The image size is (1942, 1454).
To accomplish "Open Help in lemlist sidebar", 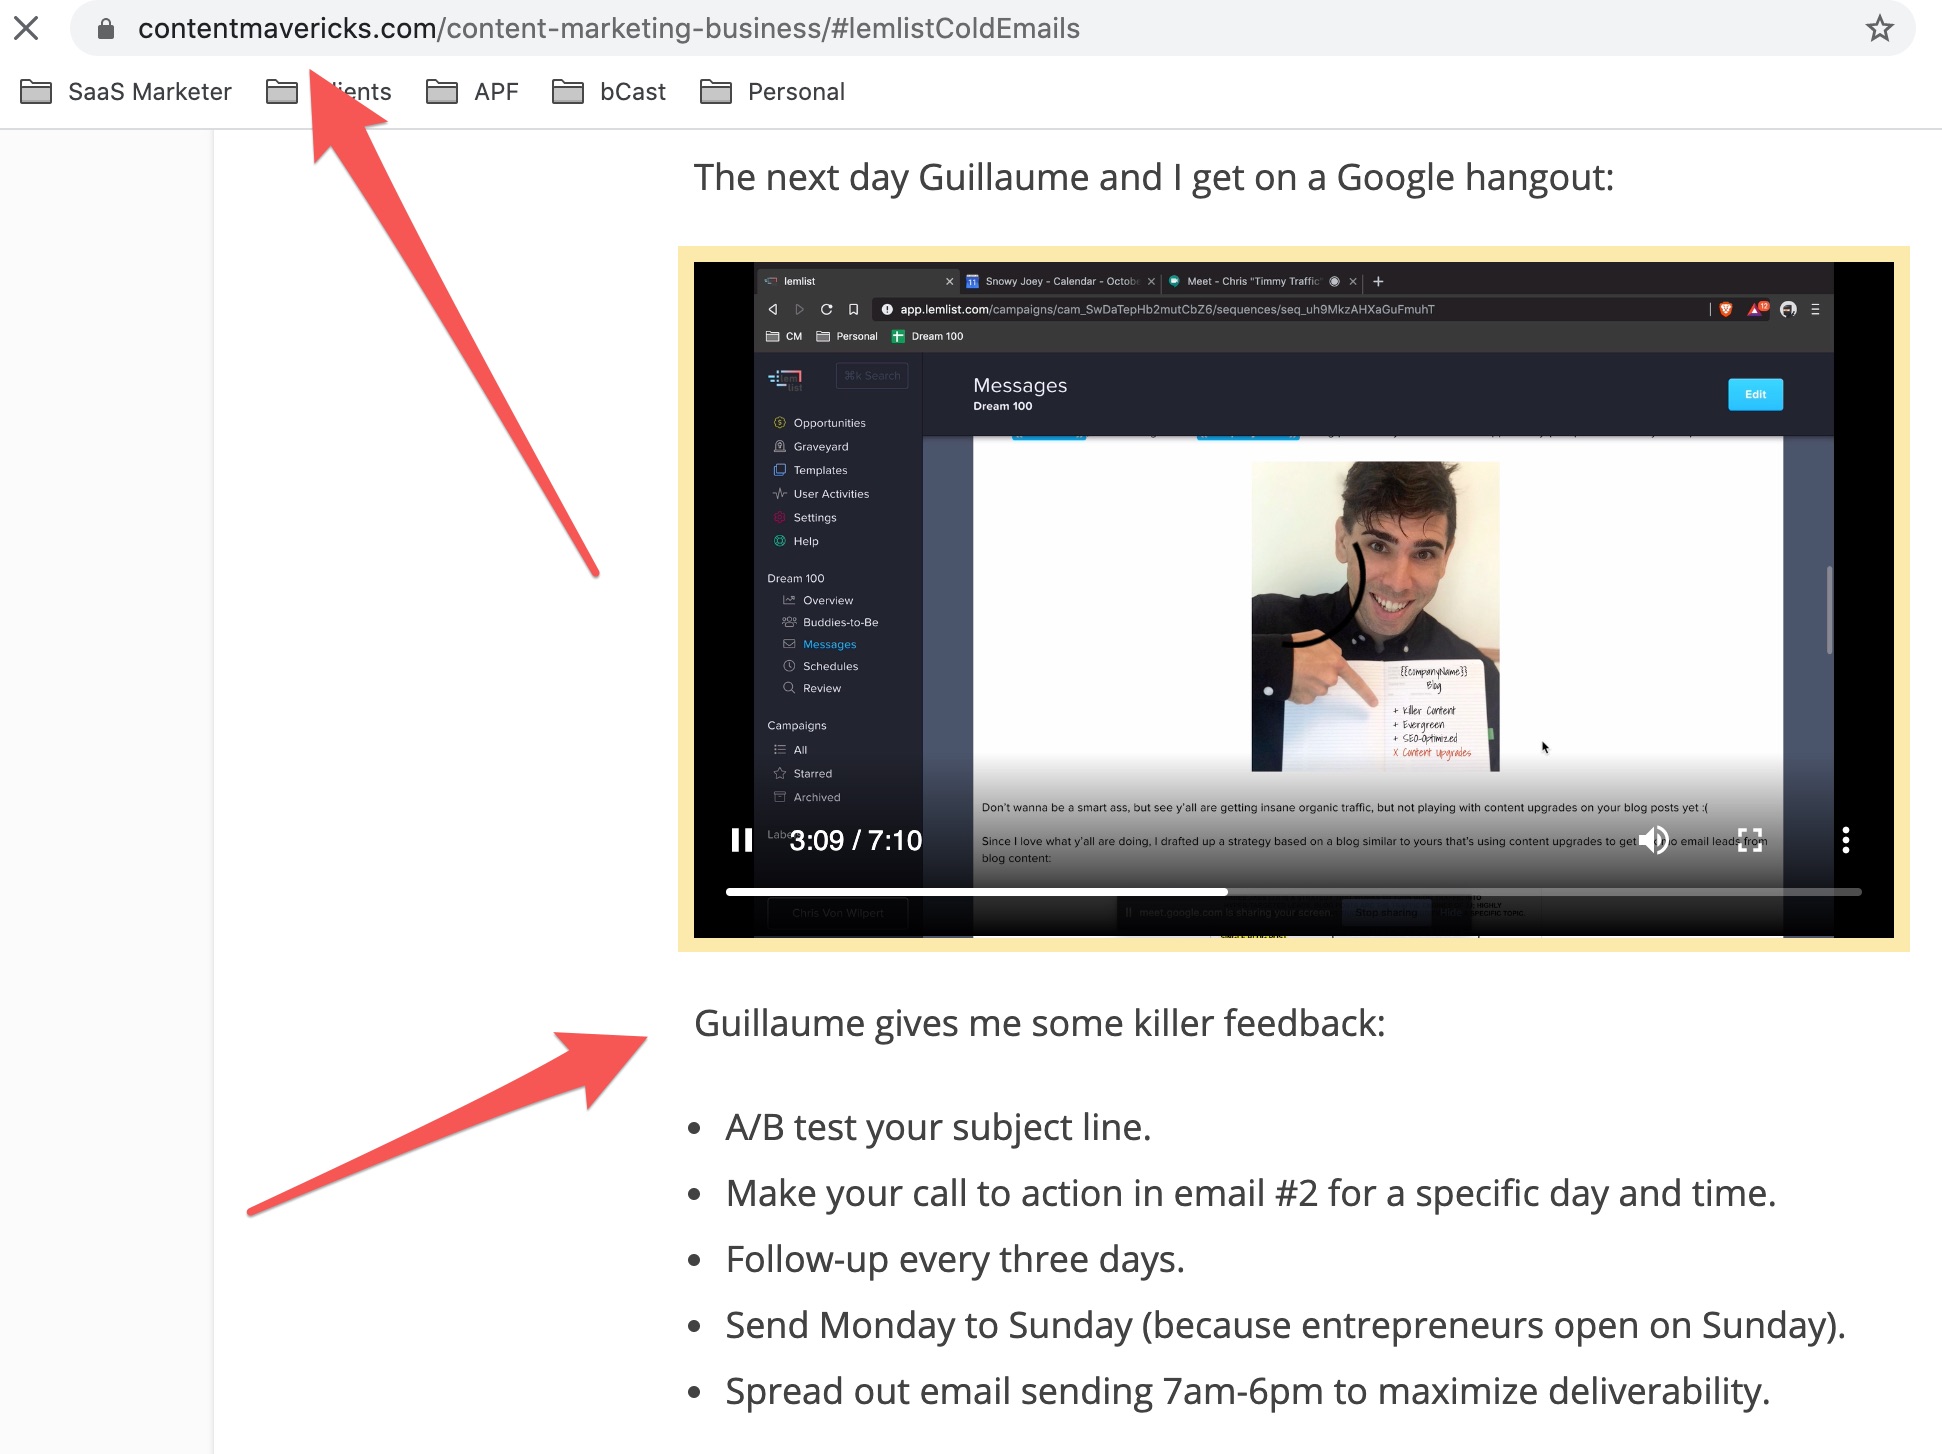I will 796,541.
